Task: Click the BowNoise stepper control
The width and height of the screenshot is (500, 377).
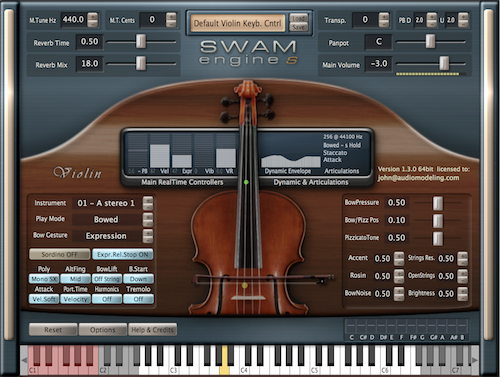Action: tap(399, 294)
